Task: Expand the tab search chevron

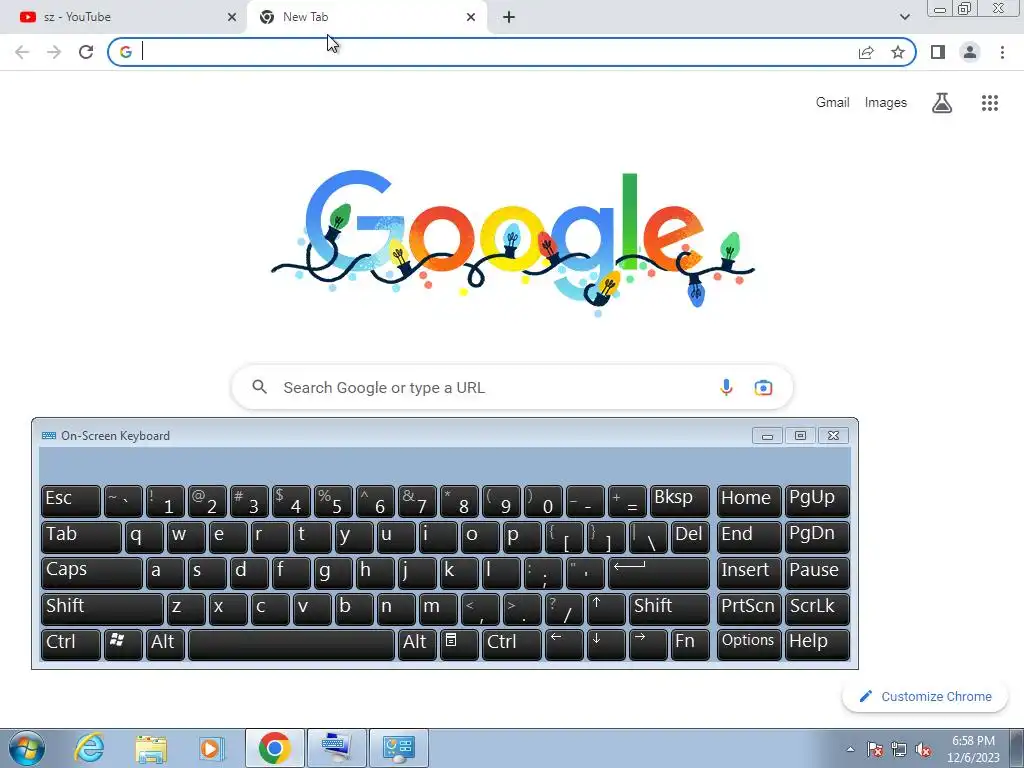Action: pyautogui.click(x=904, y=17)
